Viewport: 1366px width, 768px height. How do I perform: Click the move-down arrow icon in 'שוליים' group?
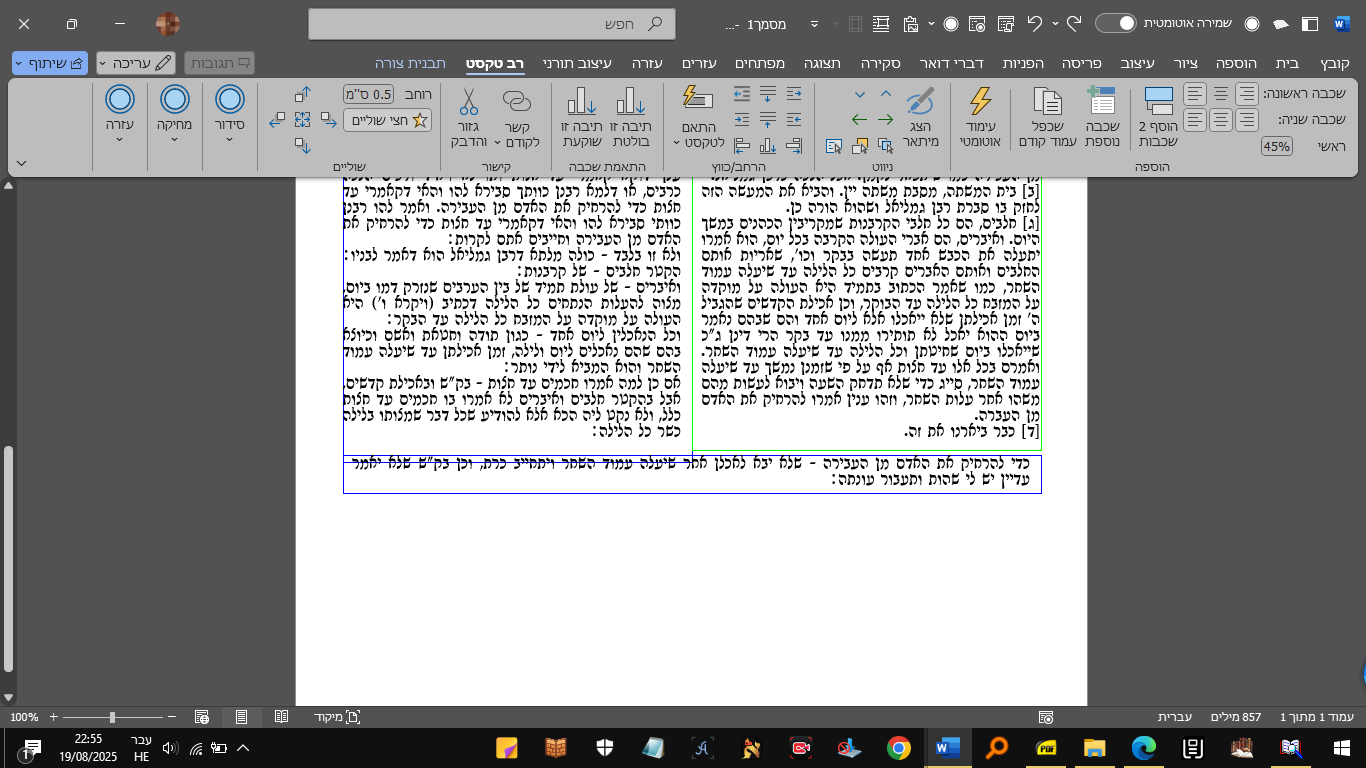303,144
